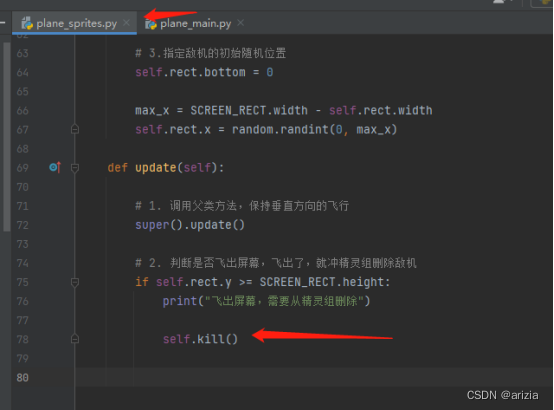Collapse the if block fold marker on line 75
Screen dimensions: 554x410
[x=75, y=282]
